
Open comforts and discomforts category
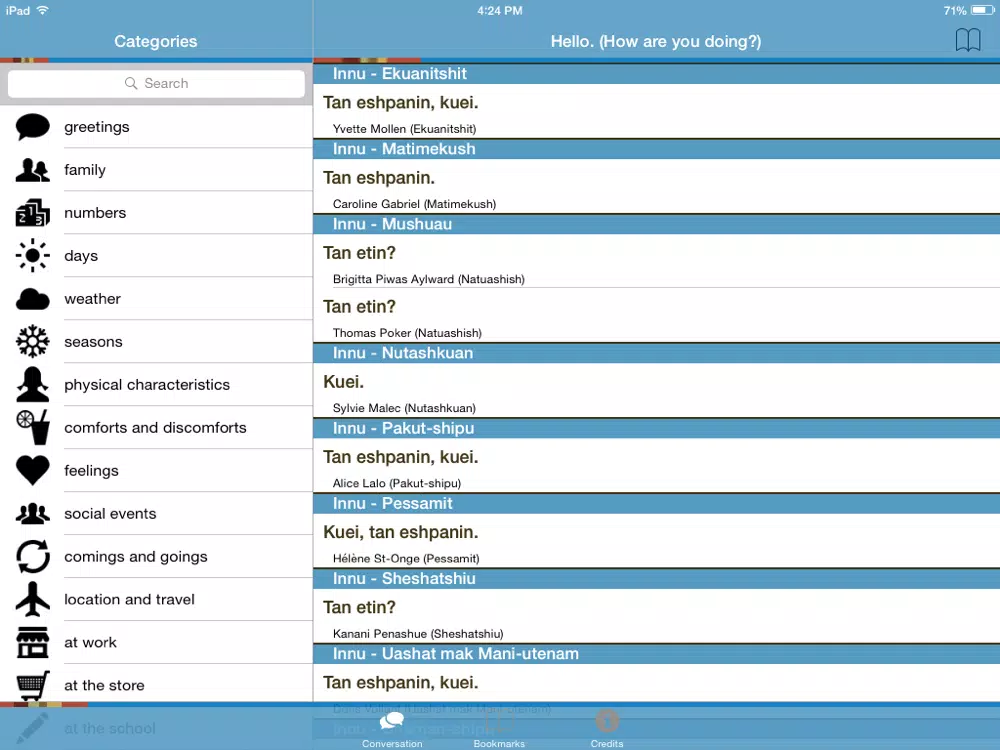pyautogui.click(x=156, y=427)
